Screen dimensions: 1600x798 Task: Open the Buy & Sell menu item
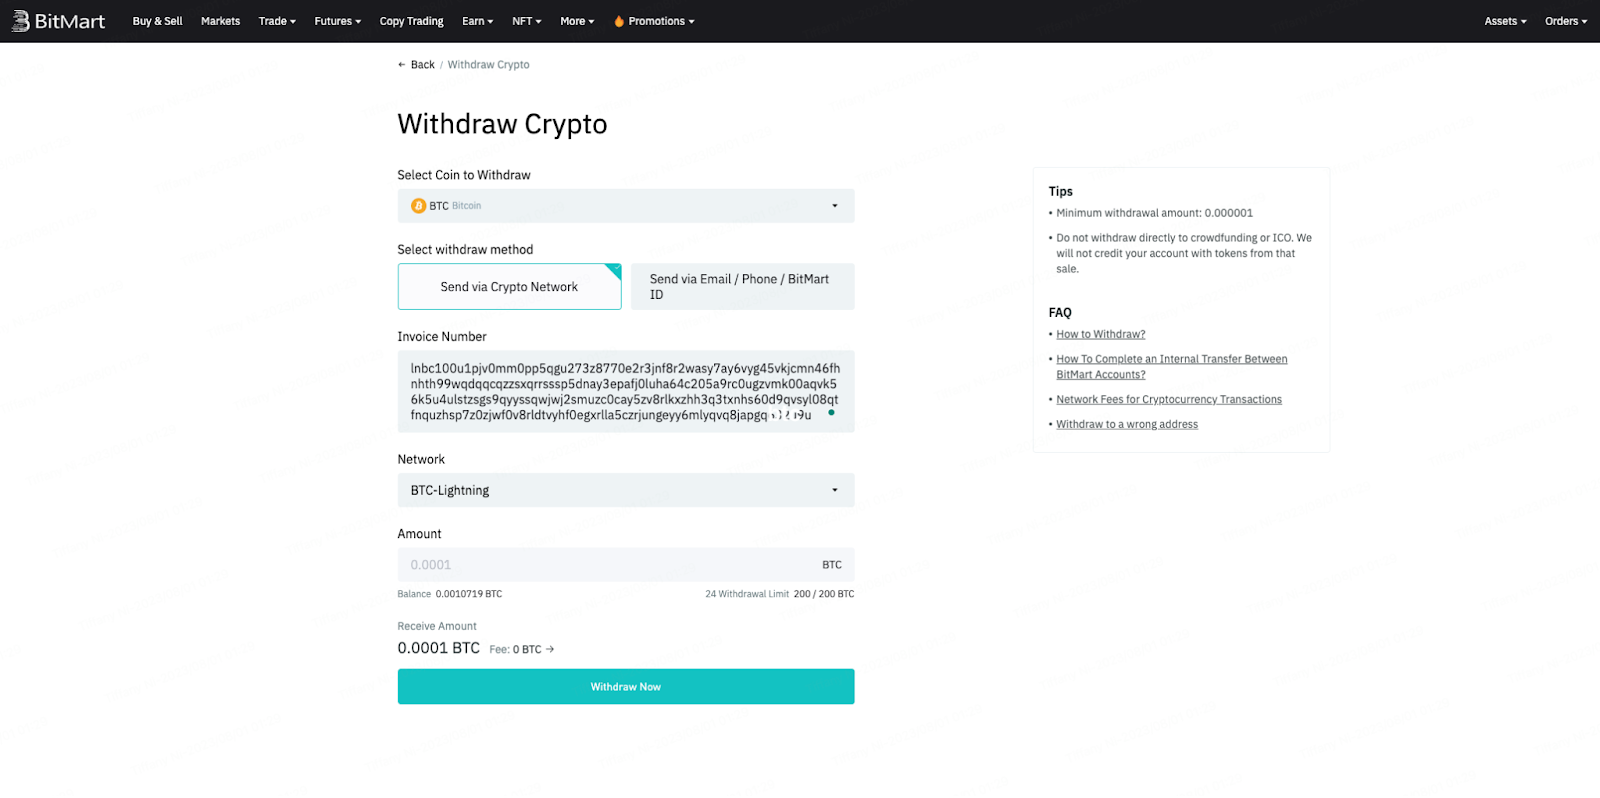[157, 21]
